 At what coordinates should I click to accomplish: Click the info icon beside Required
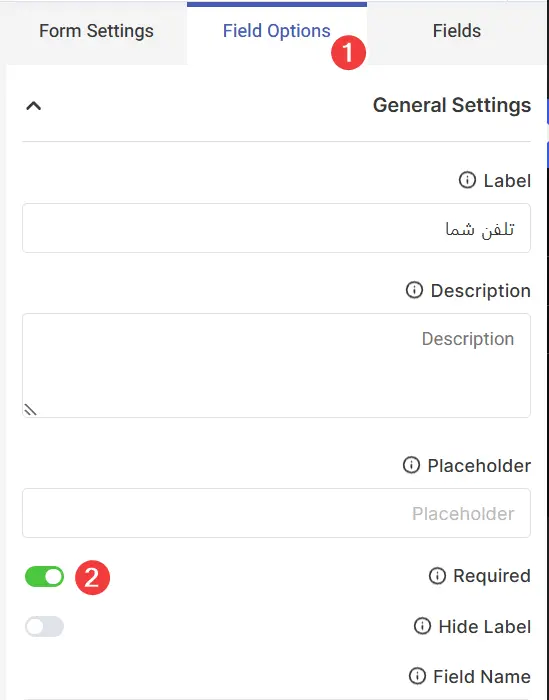tap(437, 575)
